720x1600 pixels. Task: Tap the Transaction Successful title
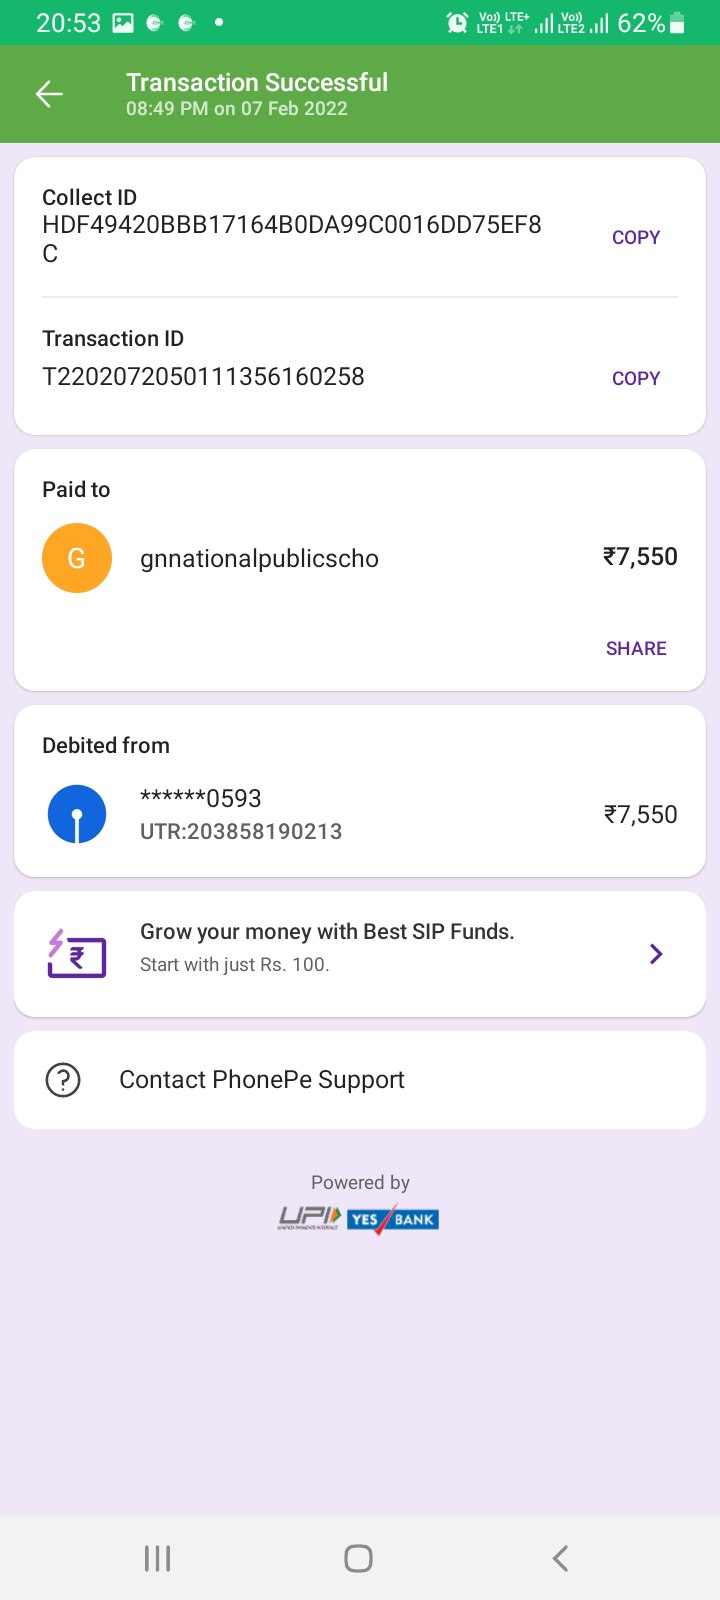(257, 82)
